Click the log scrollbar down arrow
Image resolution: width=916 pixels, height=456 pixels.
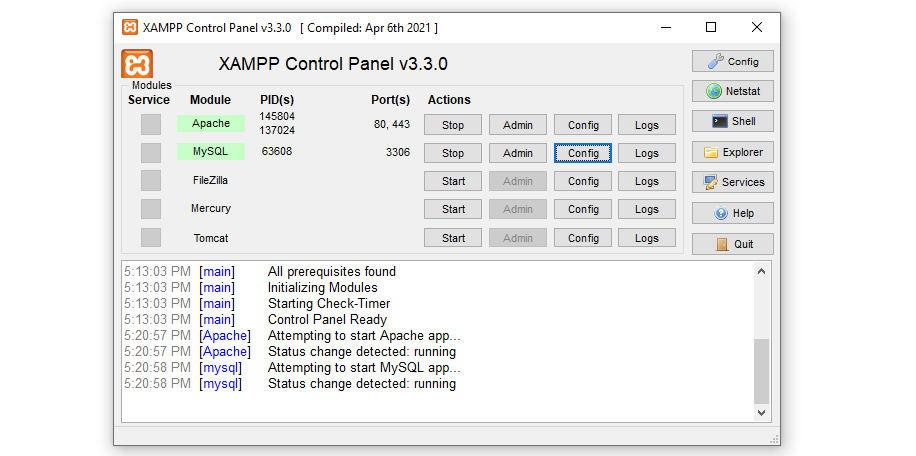tap(761, 412)
